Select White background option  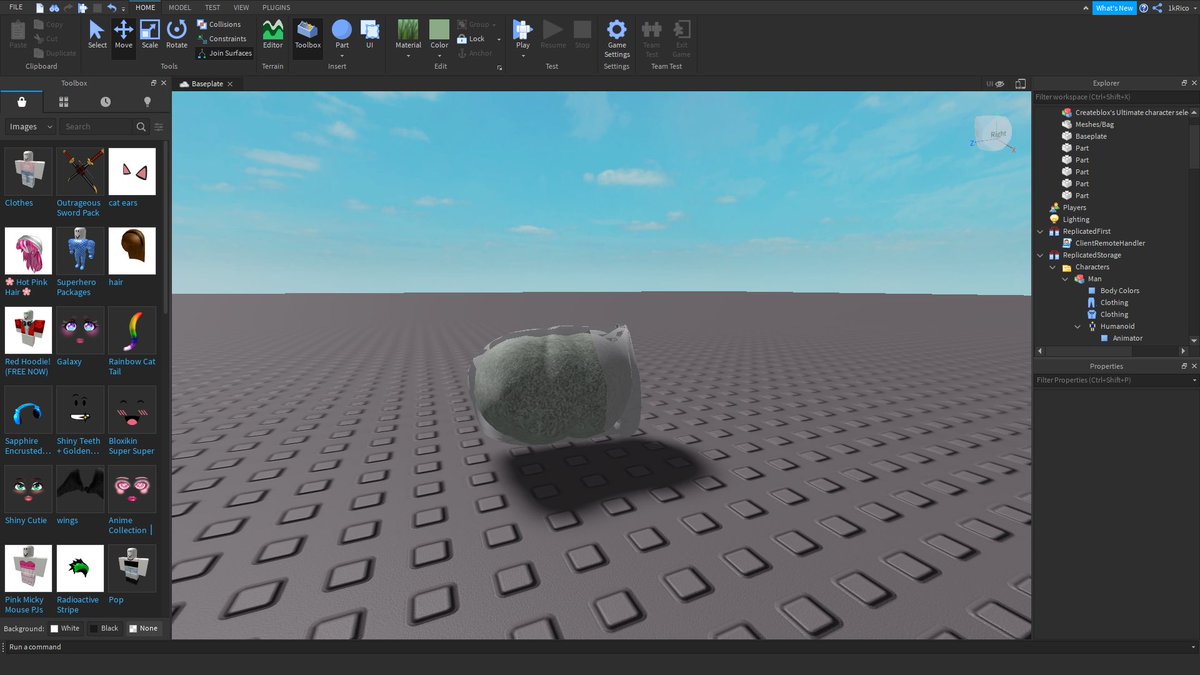tap(65, 628)
